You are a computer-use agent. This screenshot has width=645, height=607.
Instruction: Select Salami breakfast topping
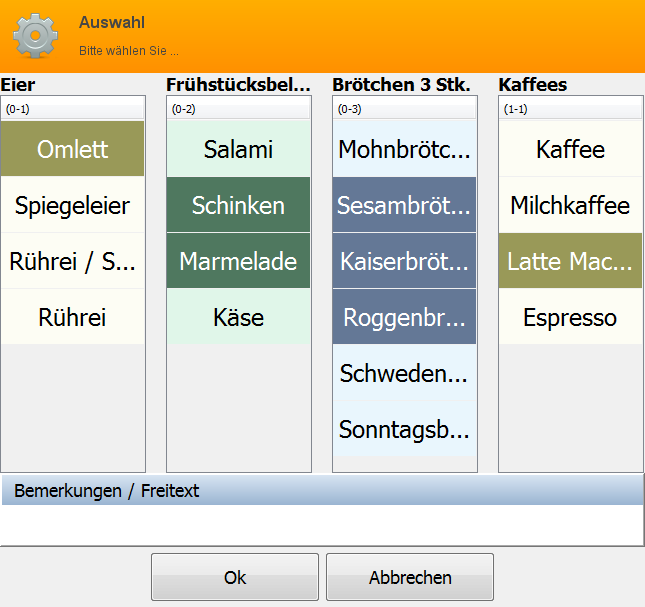tap(238, 150)
